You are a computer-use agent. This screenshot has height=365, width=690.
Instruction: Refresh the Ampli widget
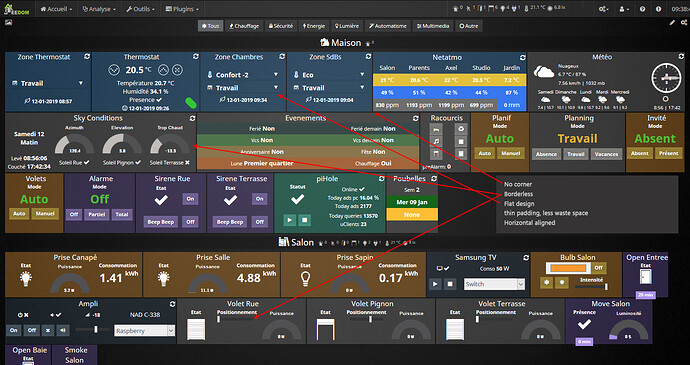pyautogui.click(x=172, y=304)
